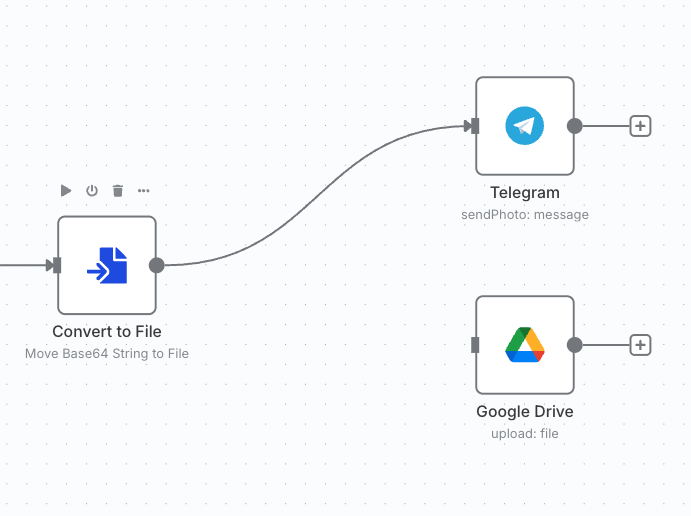Select the Telegram node icon

[524, 126]
